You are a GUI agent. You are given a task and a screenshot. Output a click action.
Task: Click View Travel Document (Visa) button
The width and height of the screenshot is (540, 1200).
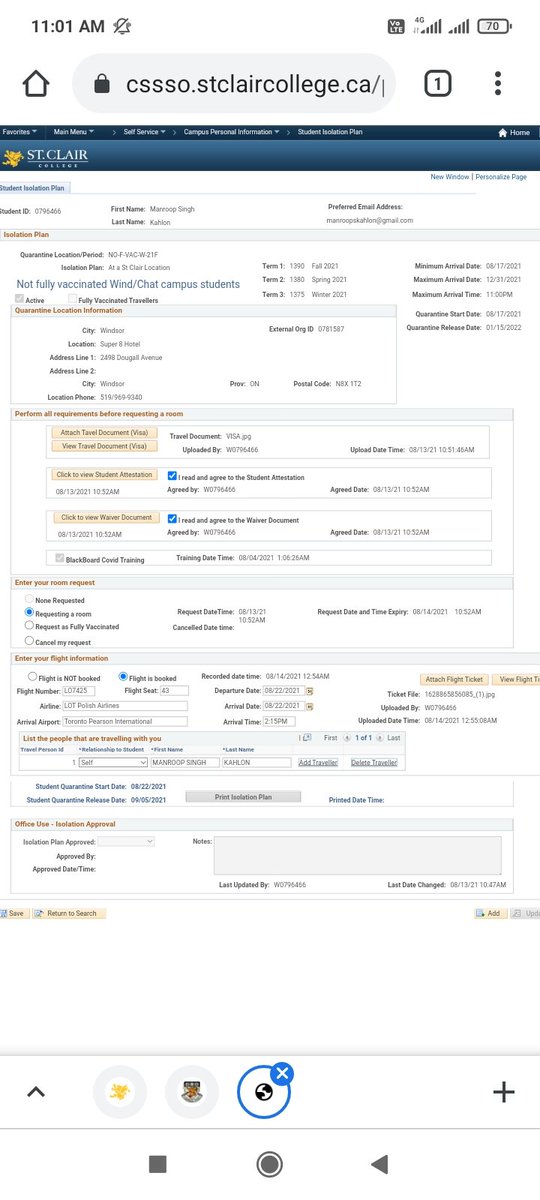(x=104, y=446)
